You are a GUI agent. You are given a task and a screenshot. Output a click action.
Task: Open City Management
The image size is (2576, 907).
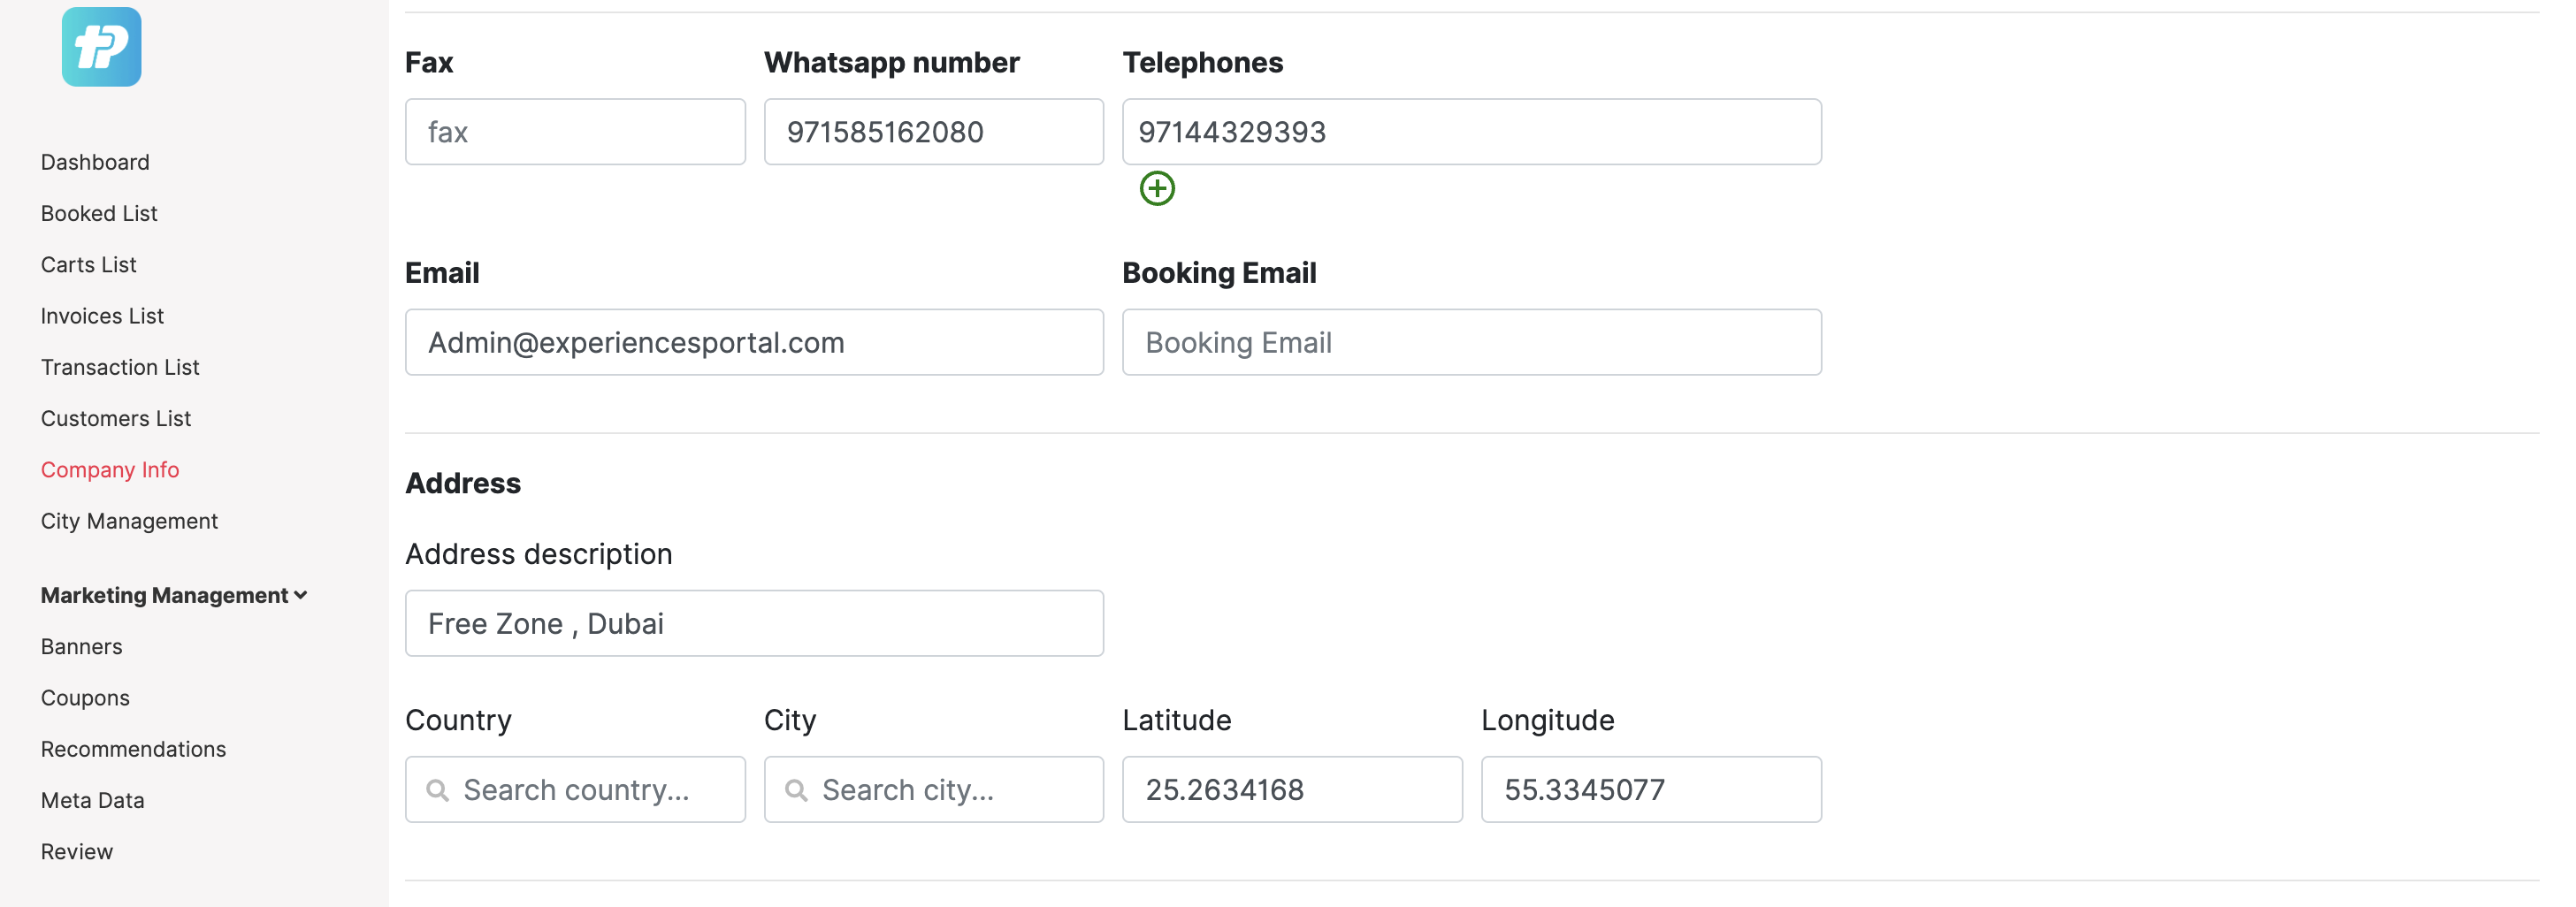[129, 520]
